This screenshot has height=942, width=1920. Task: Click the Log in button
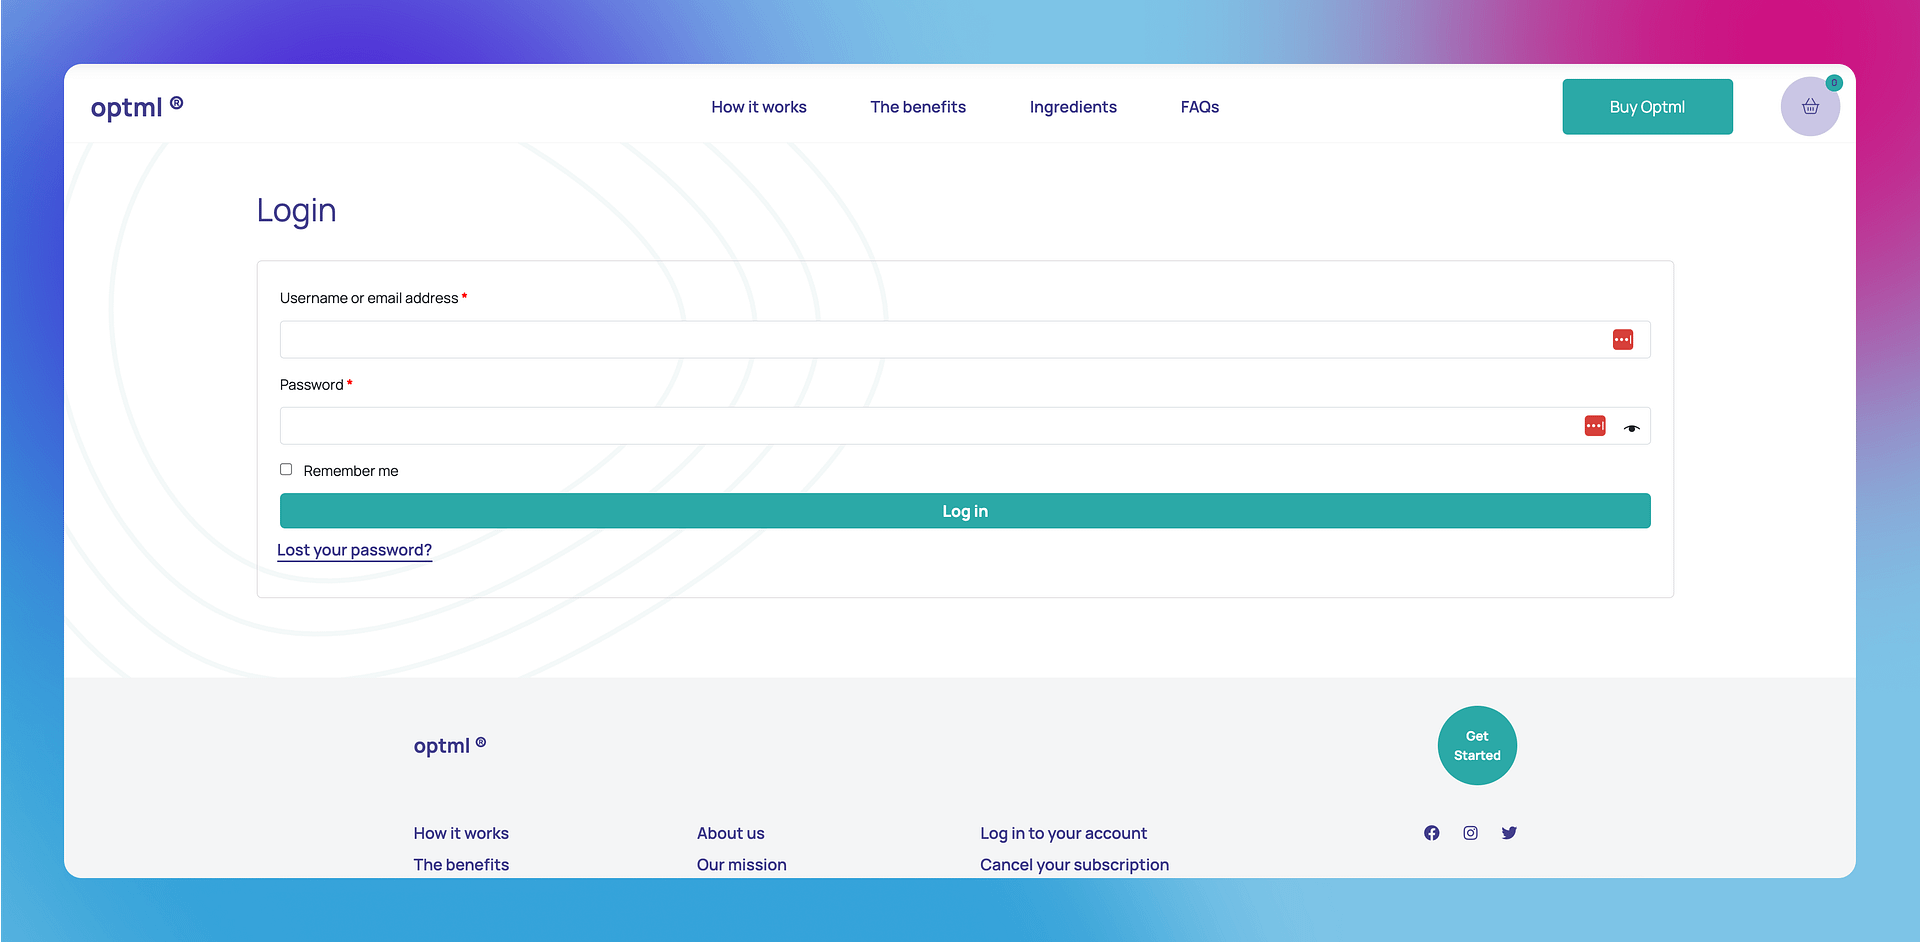pyautogui.click(x=965, y=511)
